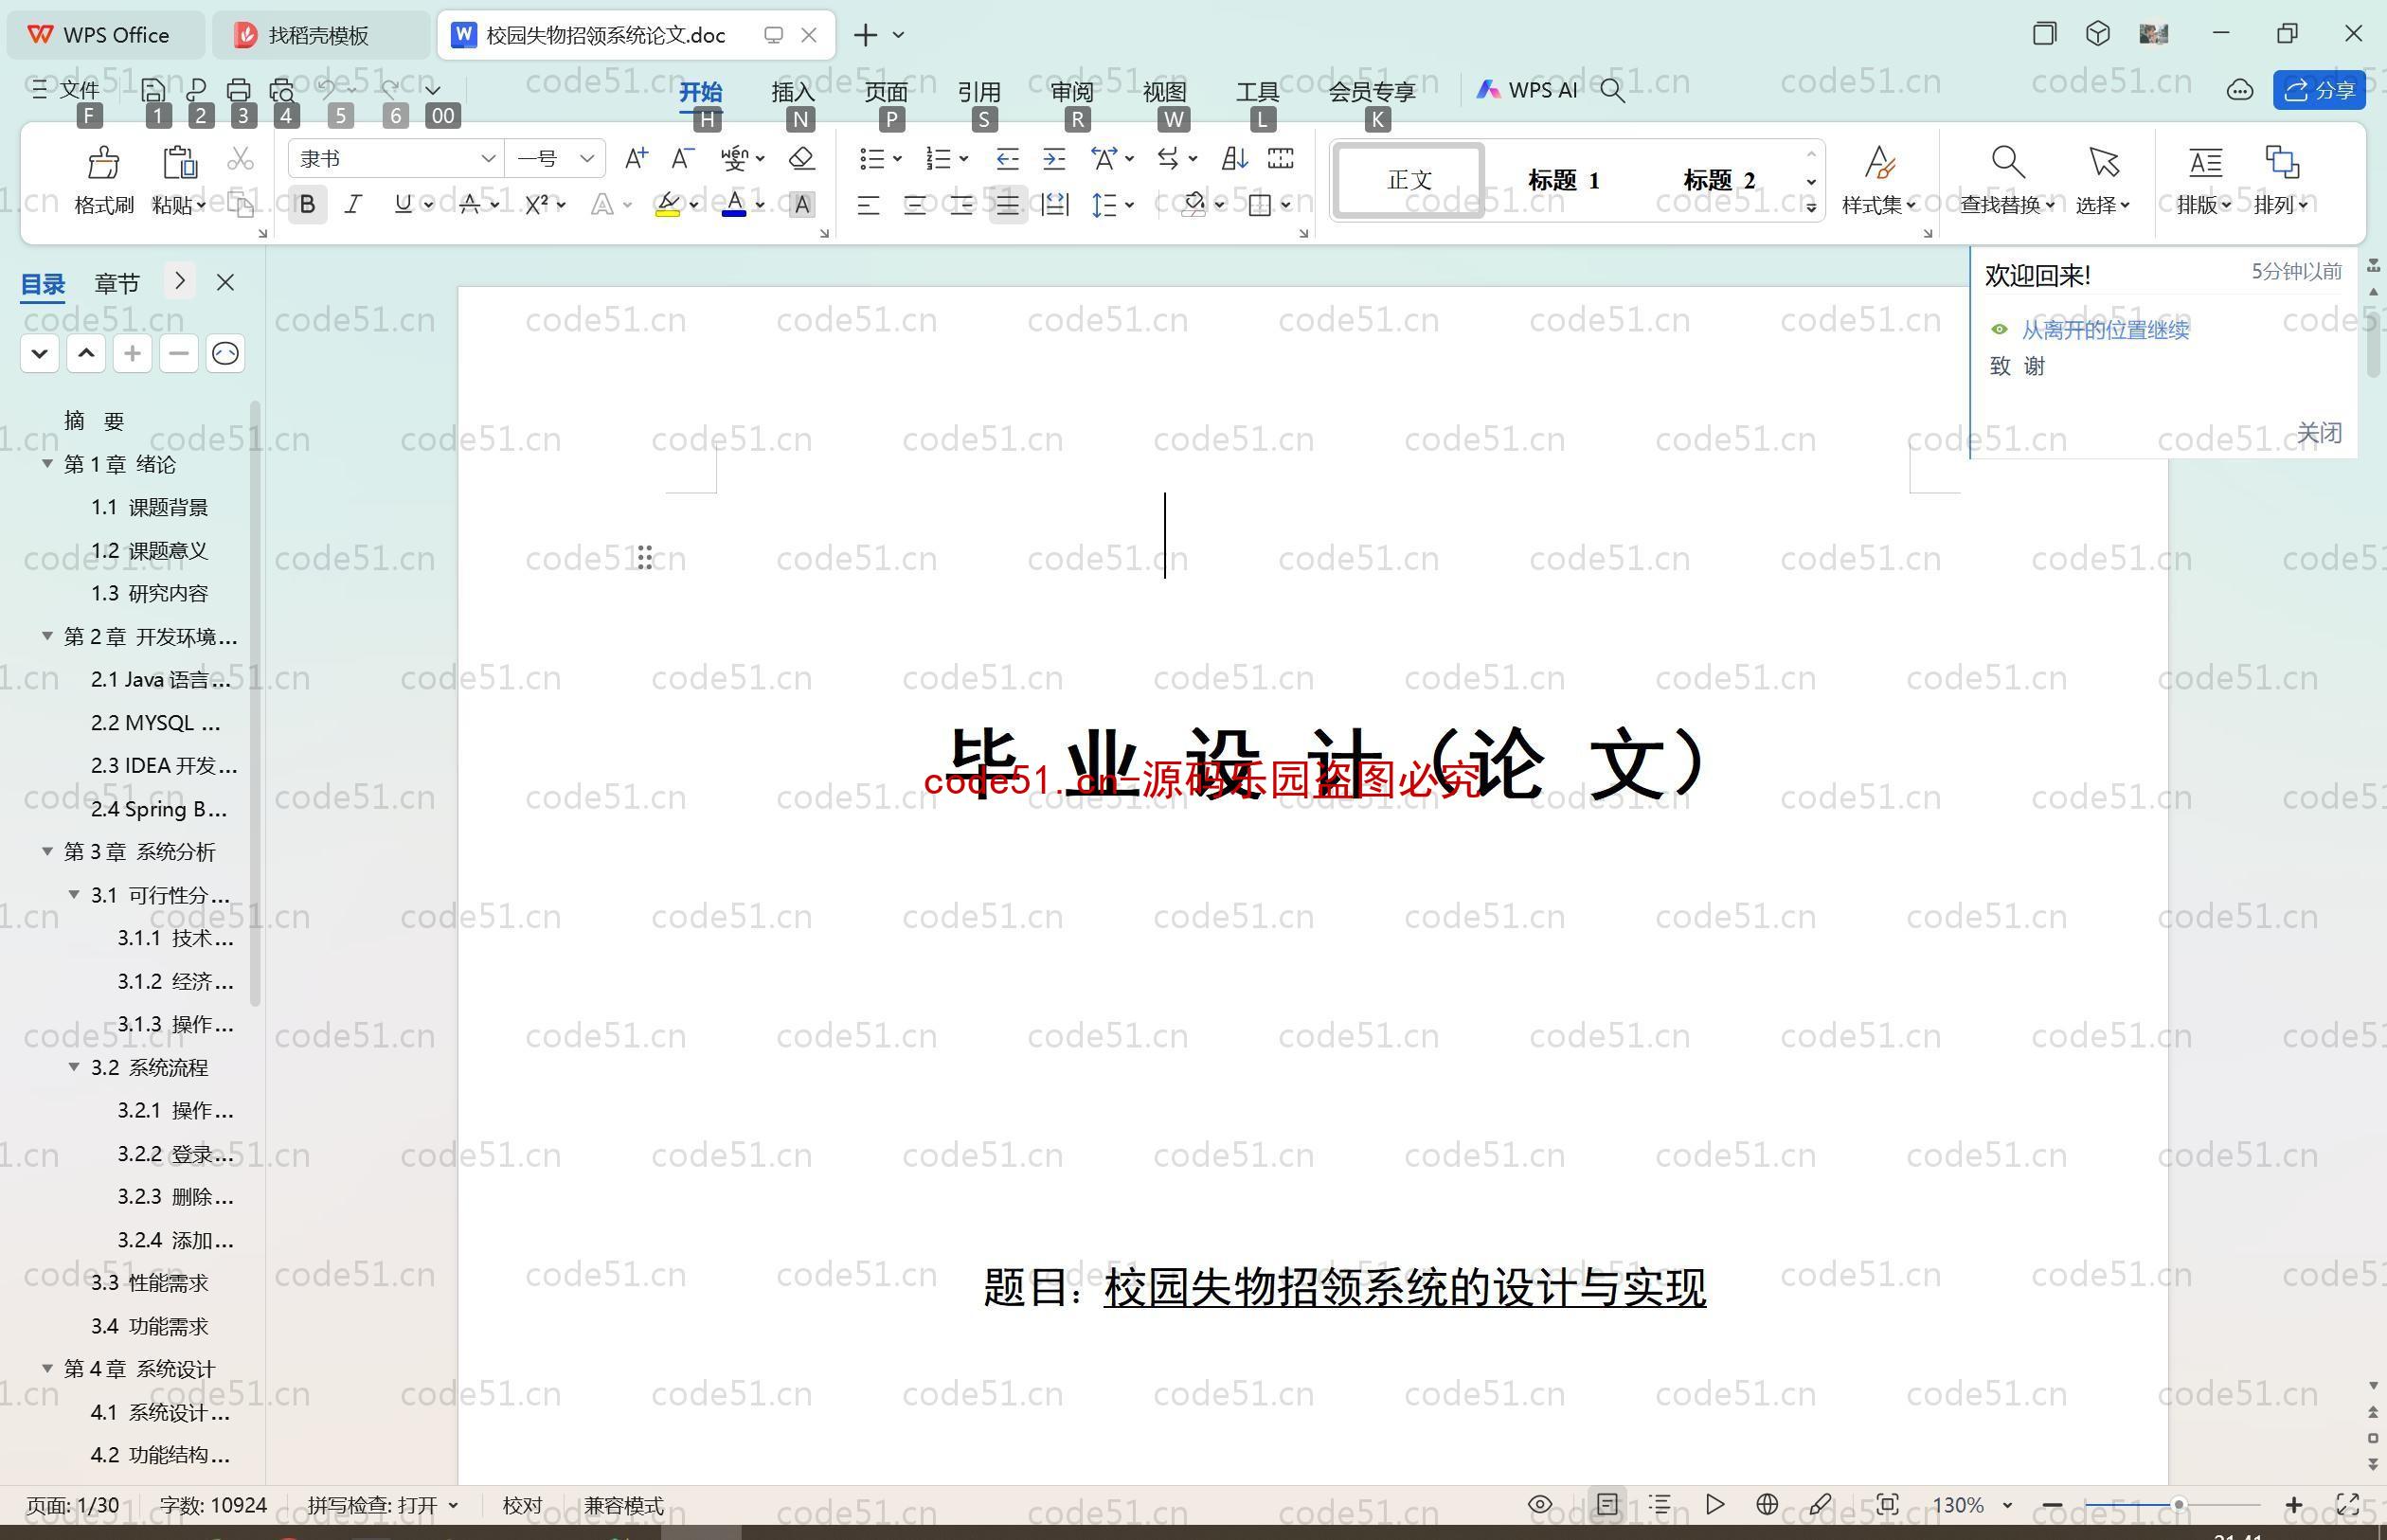Click the decrease indent icon

(x=1007, y=158)
